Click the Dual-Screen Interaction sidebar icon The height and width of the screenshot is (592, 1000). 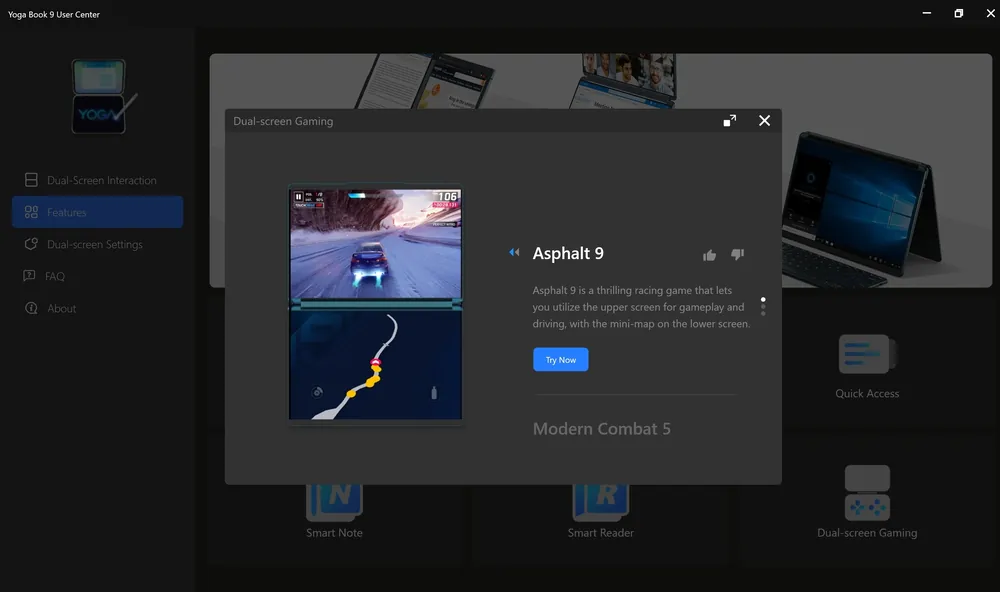click(31, 180)
